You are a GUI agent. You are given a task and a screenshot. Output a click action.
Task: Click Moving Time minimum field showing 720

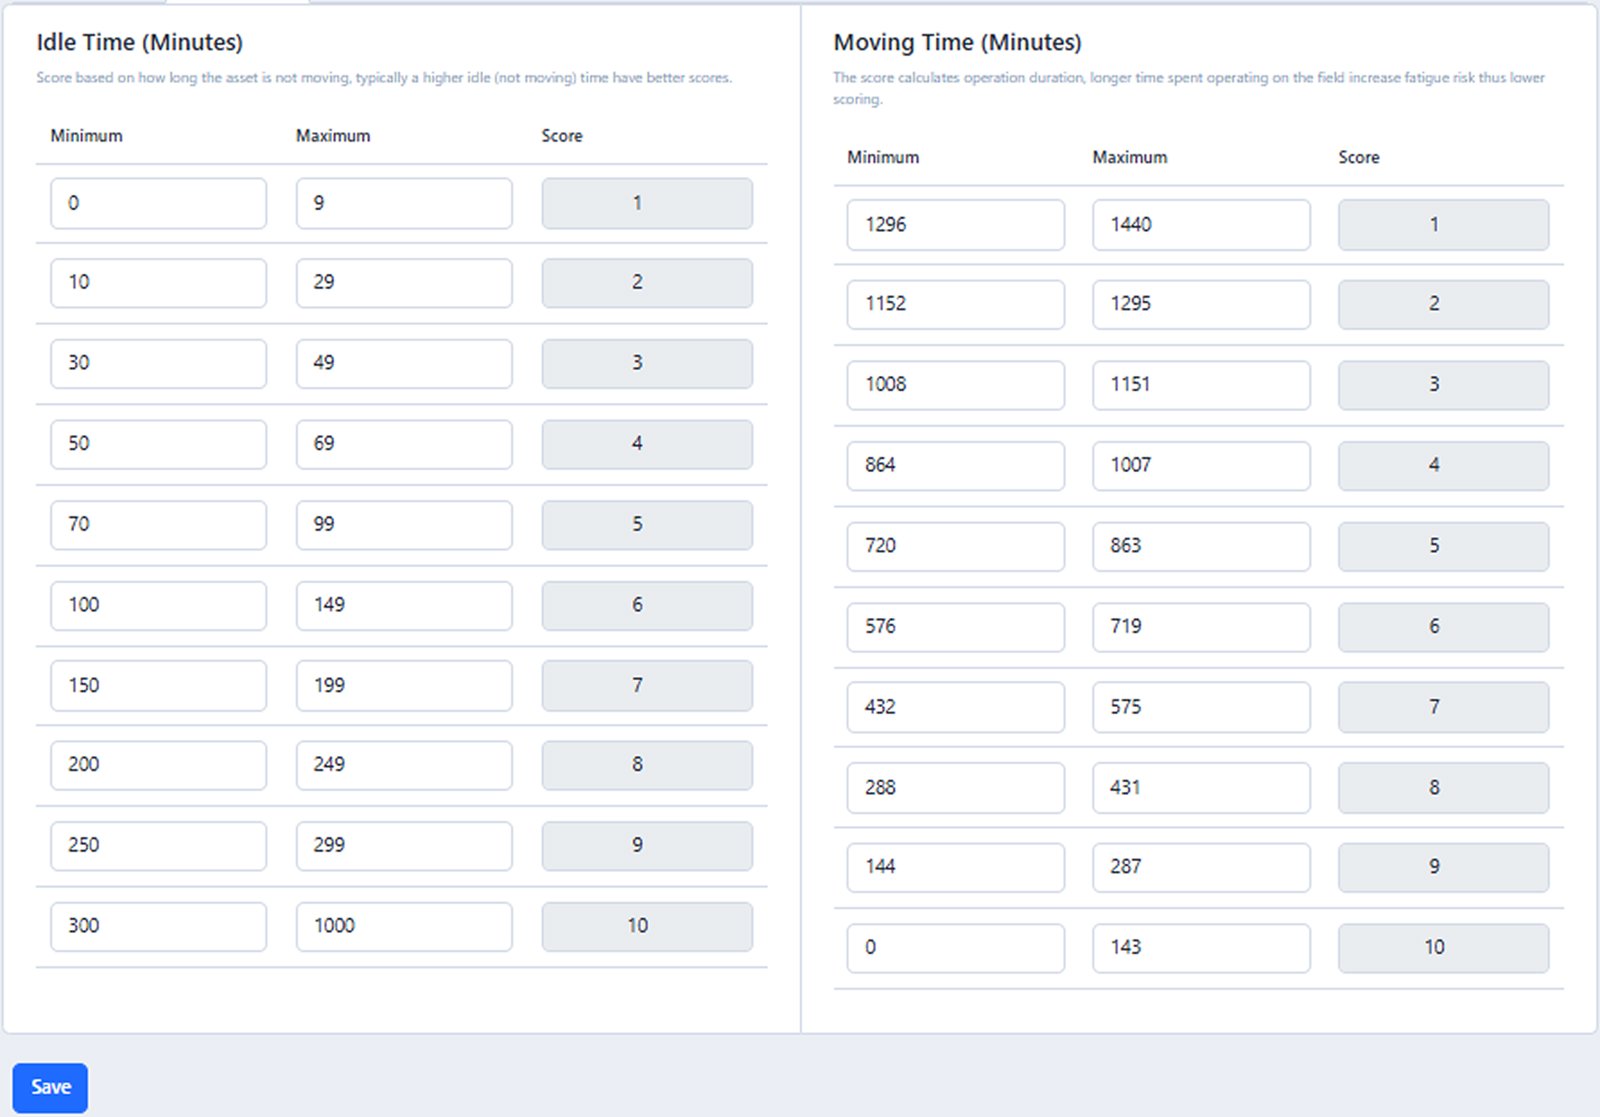coord(955,546)
